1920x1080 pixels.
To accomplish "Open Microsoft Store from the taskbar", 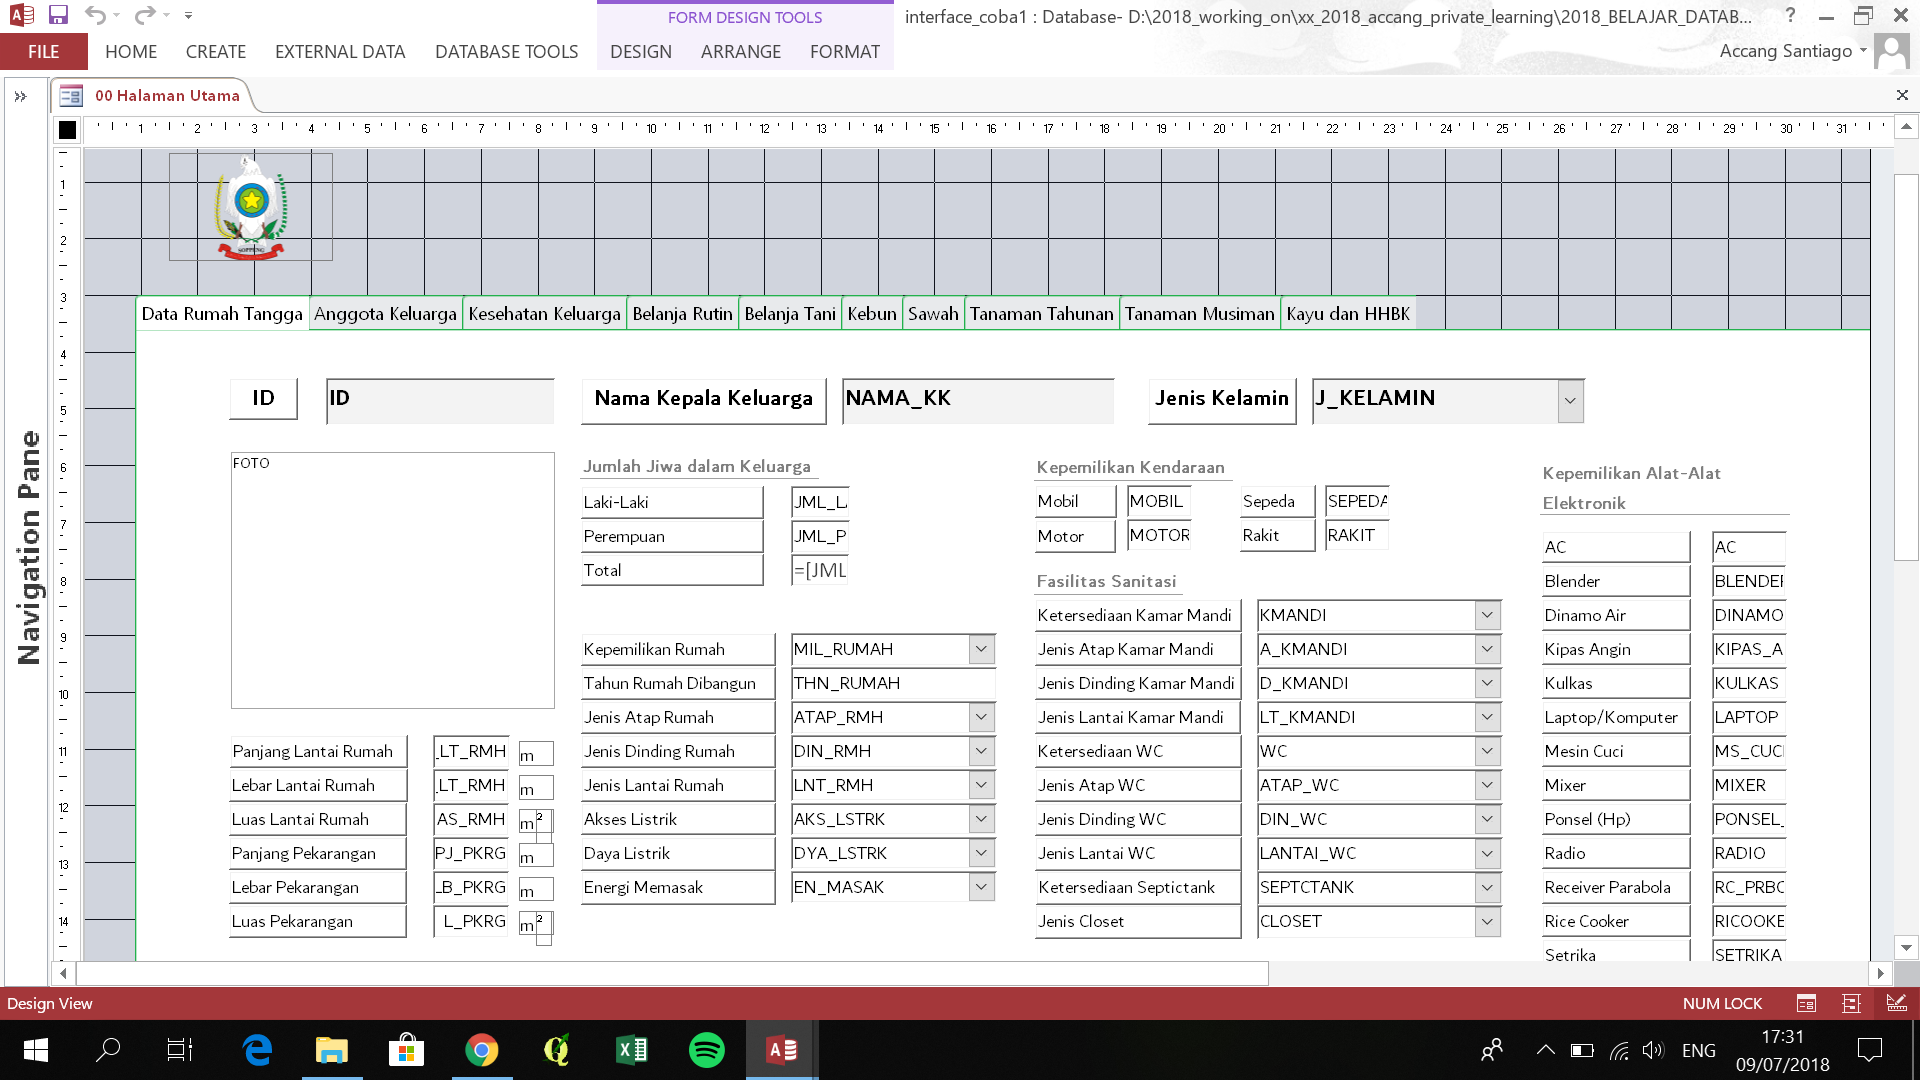I will [406, 1050].
